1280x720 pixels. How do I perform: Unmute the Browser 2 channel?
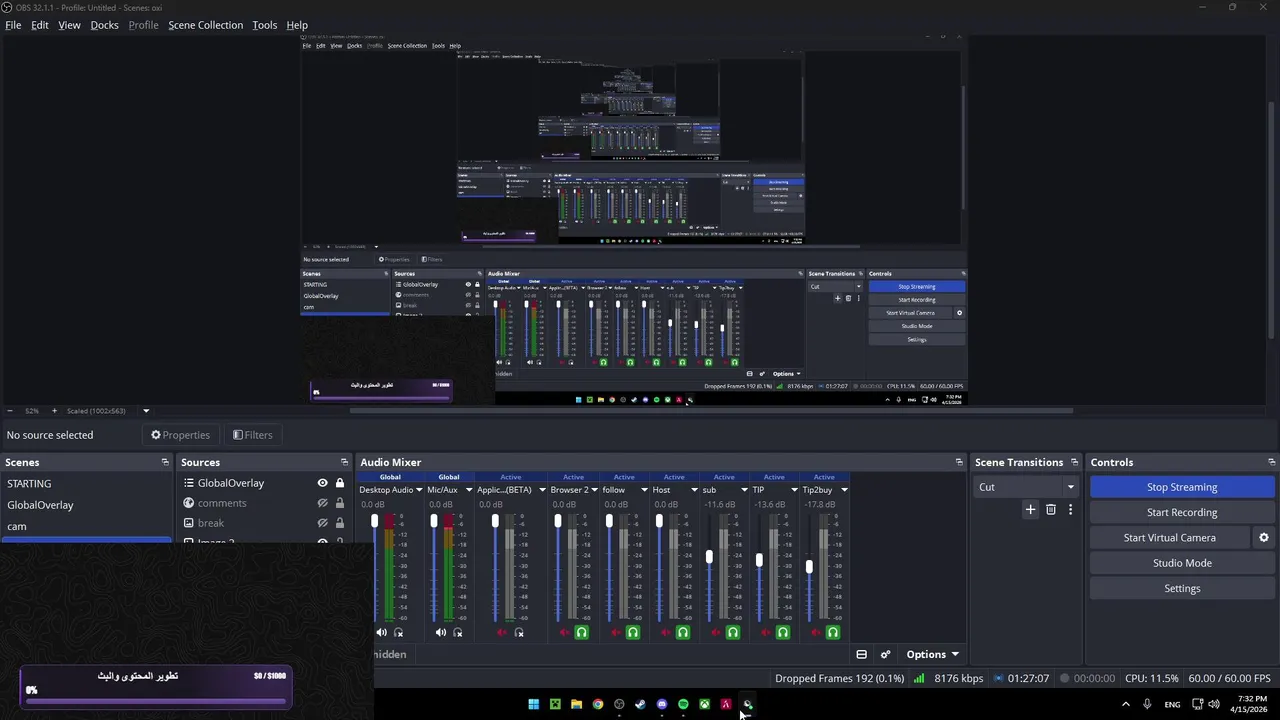564,632
